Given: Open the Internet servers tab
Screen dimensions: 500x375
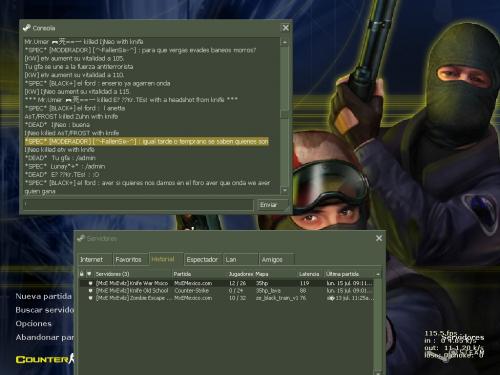Looking at the screenshot, I should [x=91, y=259].
